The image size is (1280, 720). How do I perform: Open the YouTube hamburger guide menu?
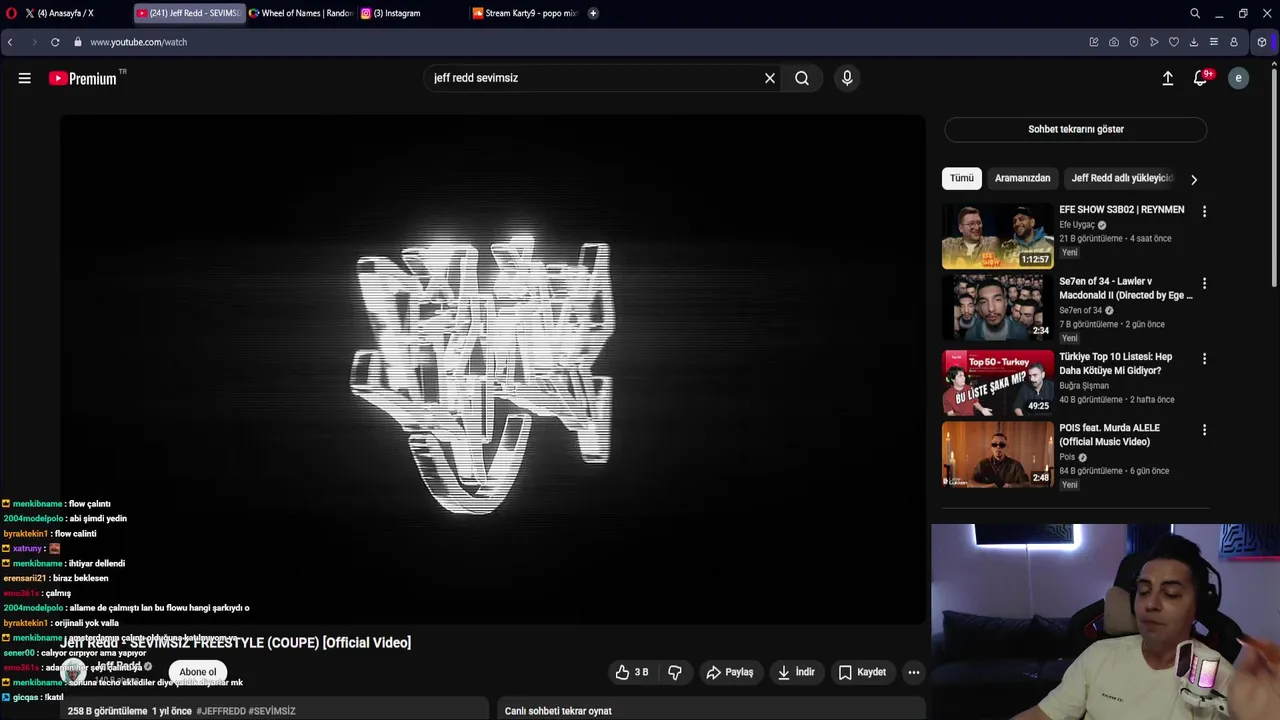24,78
